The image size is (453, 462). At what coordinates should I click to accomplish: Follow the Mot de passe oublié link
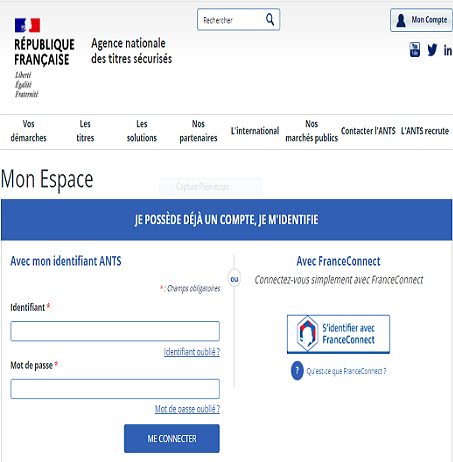pyautogui.click(x=187, y=409)
